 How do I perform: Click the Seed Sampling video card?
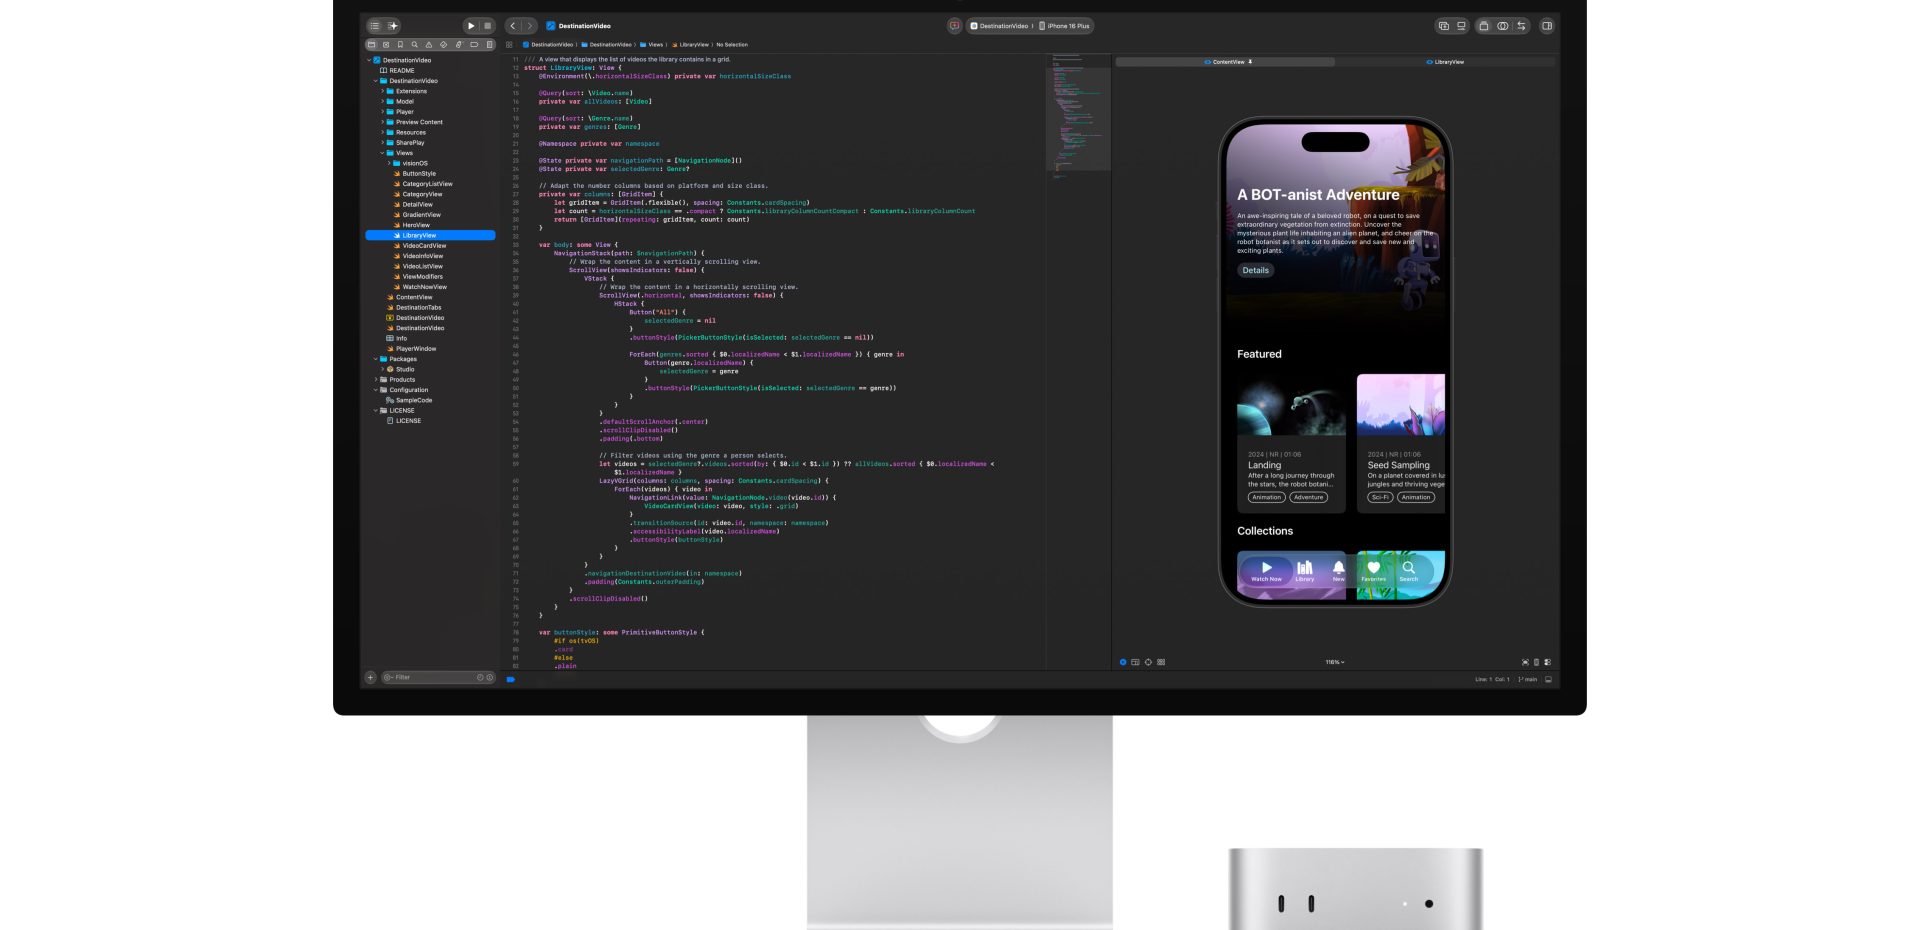coord(1401,444)
